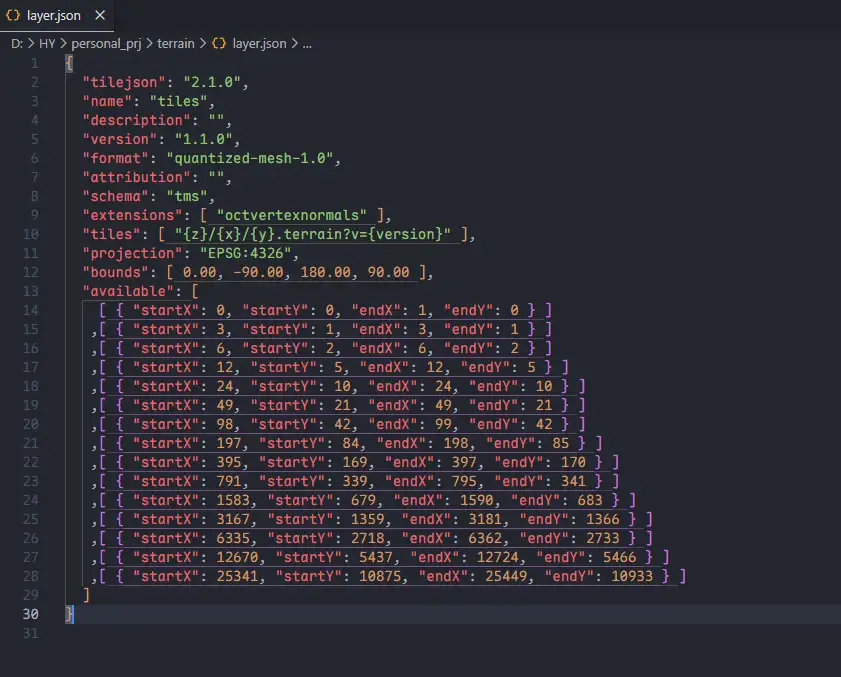This screenshot has height=677, width=841.
Task: Close the layer.json editor tab
Action: click(x=102, y=15)
